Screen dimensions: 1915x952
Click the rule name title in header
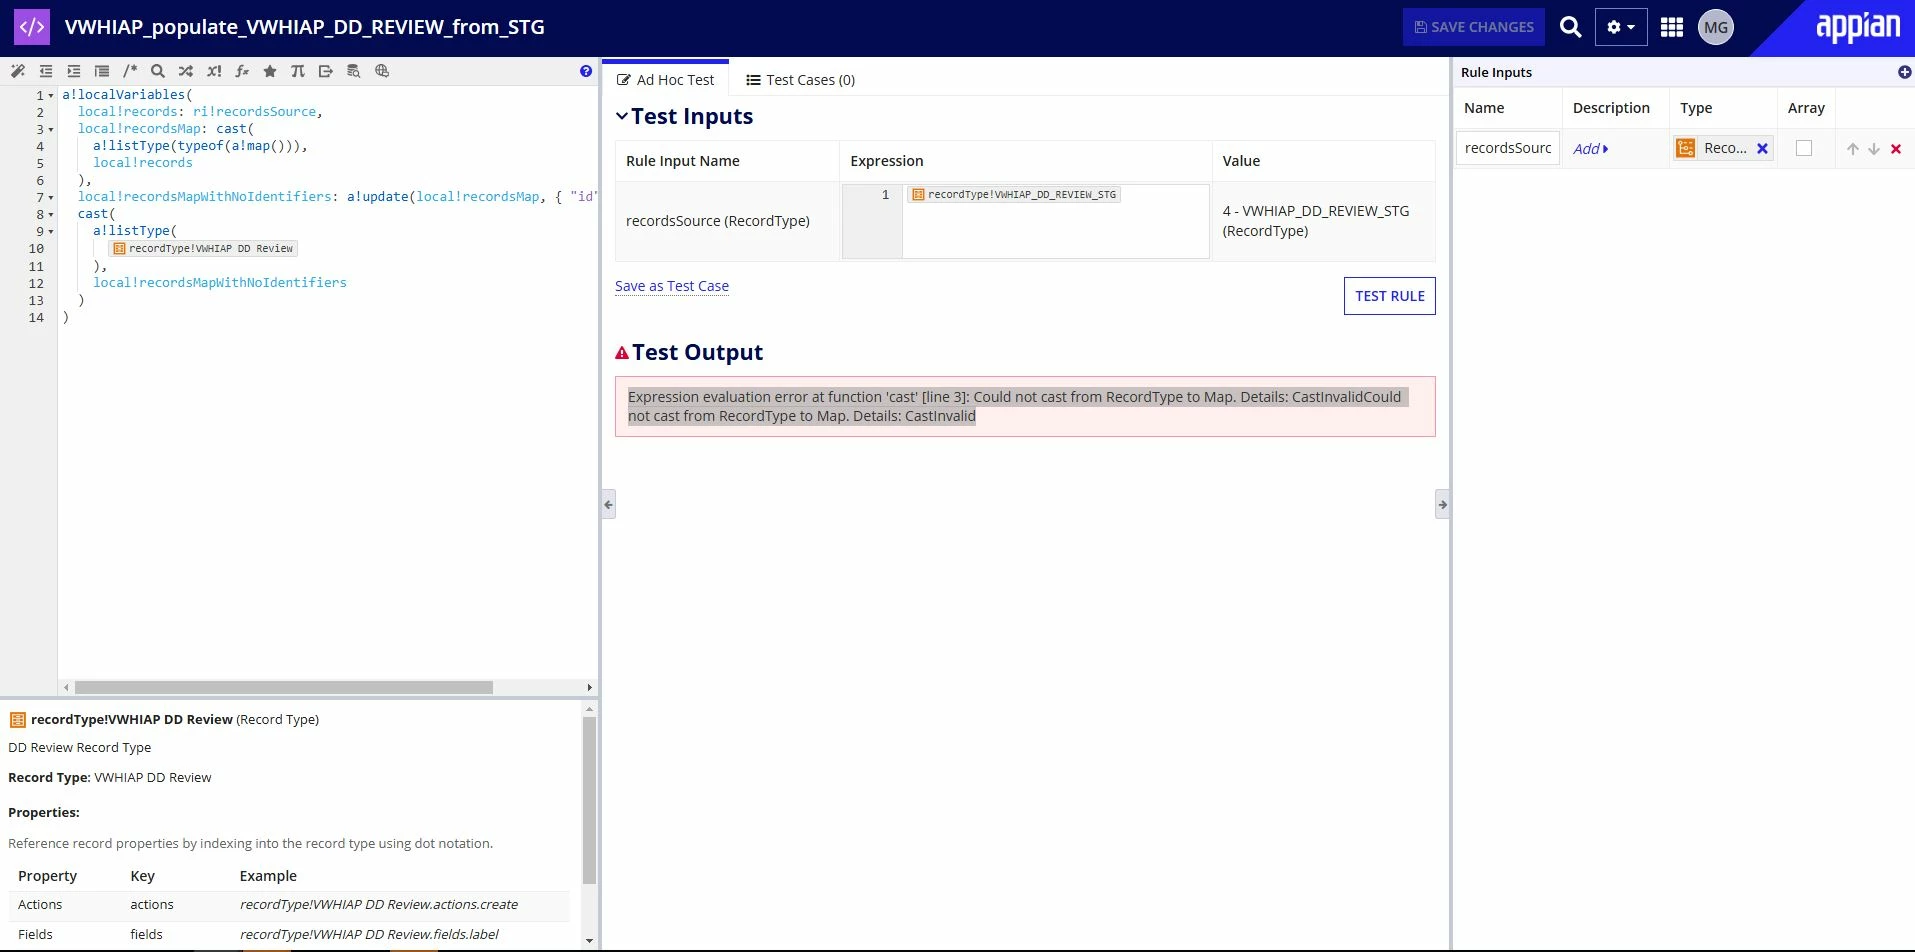tap(305, 27)
